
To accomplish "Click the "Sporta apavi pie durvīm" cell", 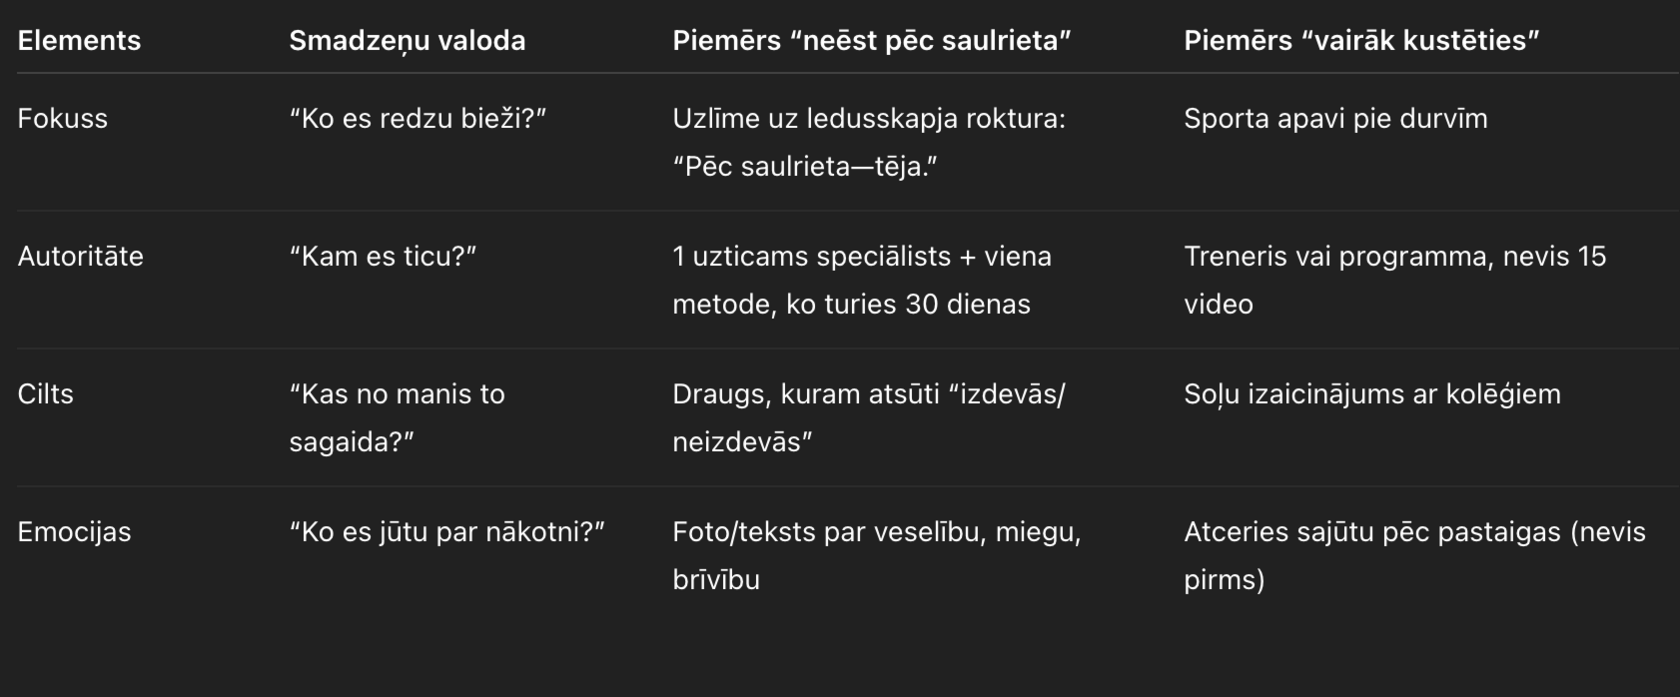I will click(x=1335, y=119).
